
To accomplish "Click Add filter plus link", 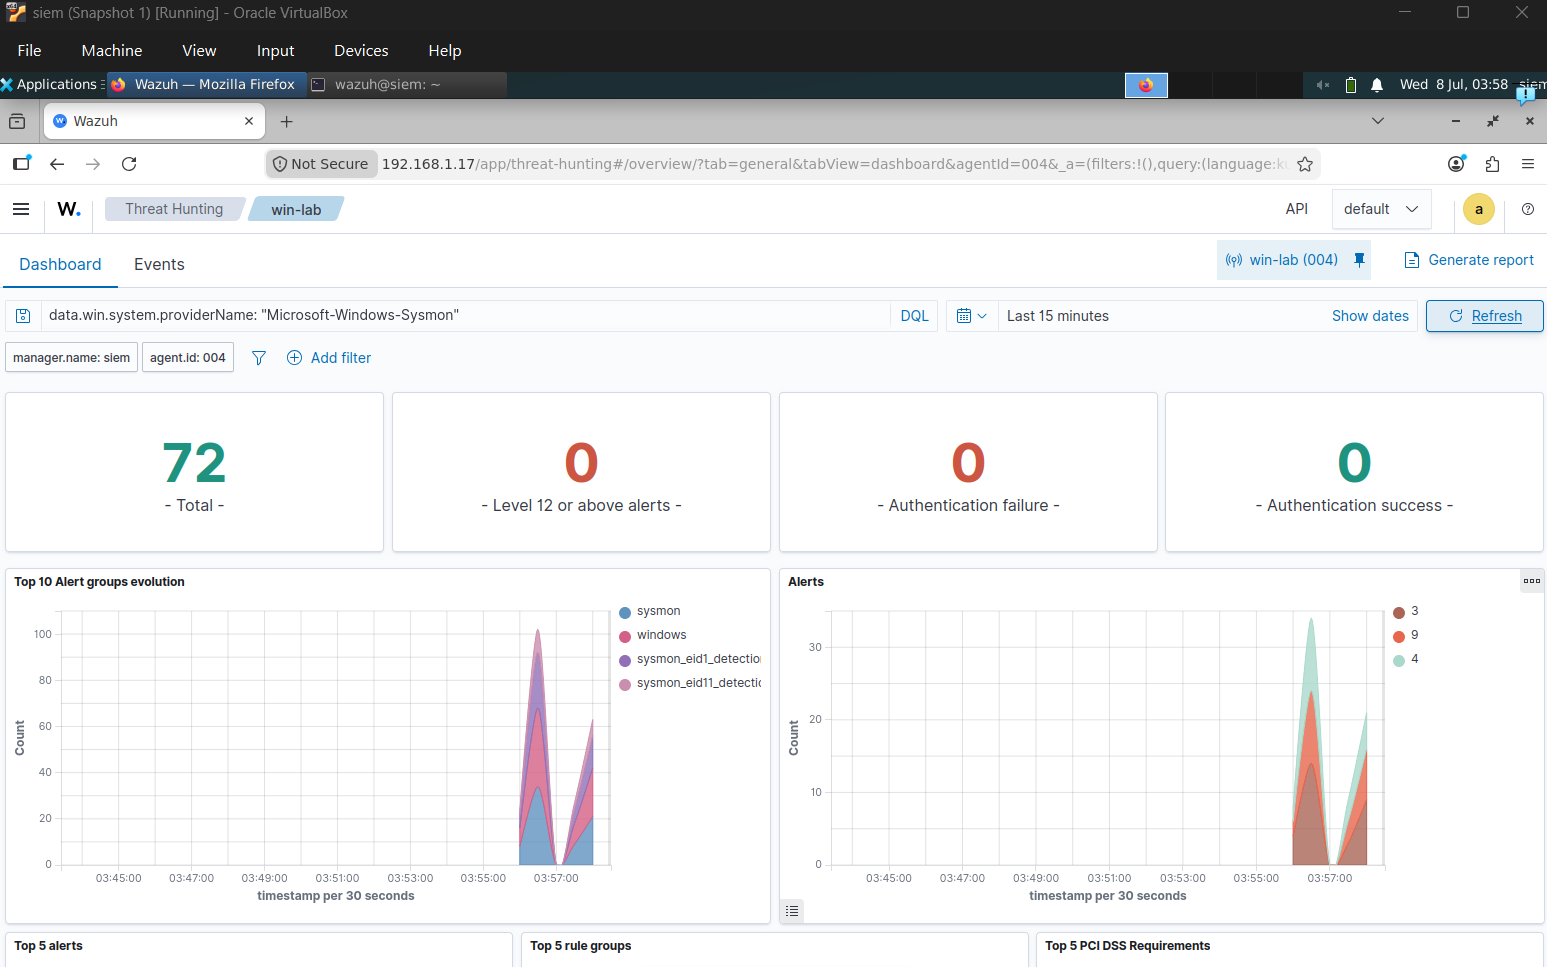I will click(329, 358).
